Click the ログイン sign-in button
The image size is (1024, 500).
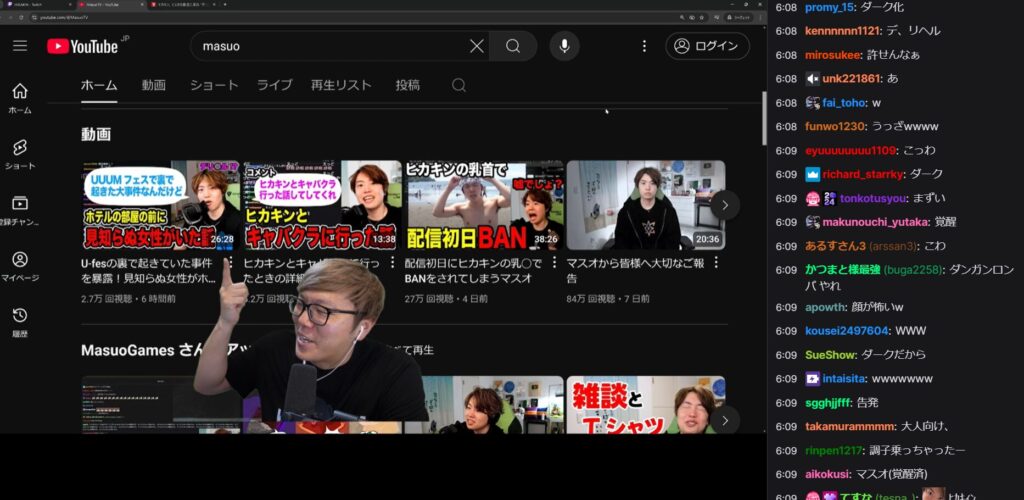coord(707,46)
